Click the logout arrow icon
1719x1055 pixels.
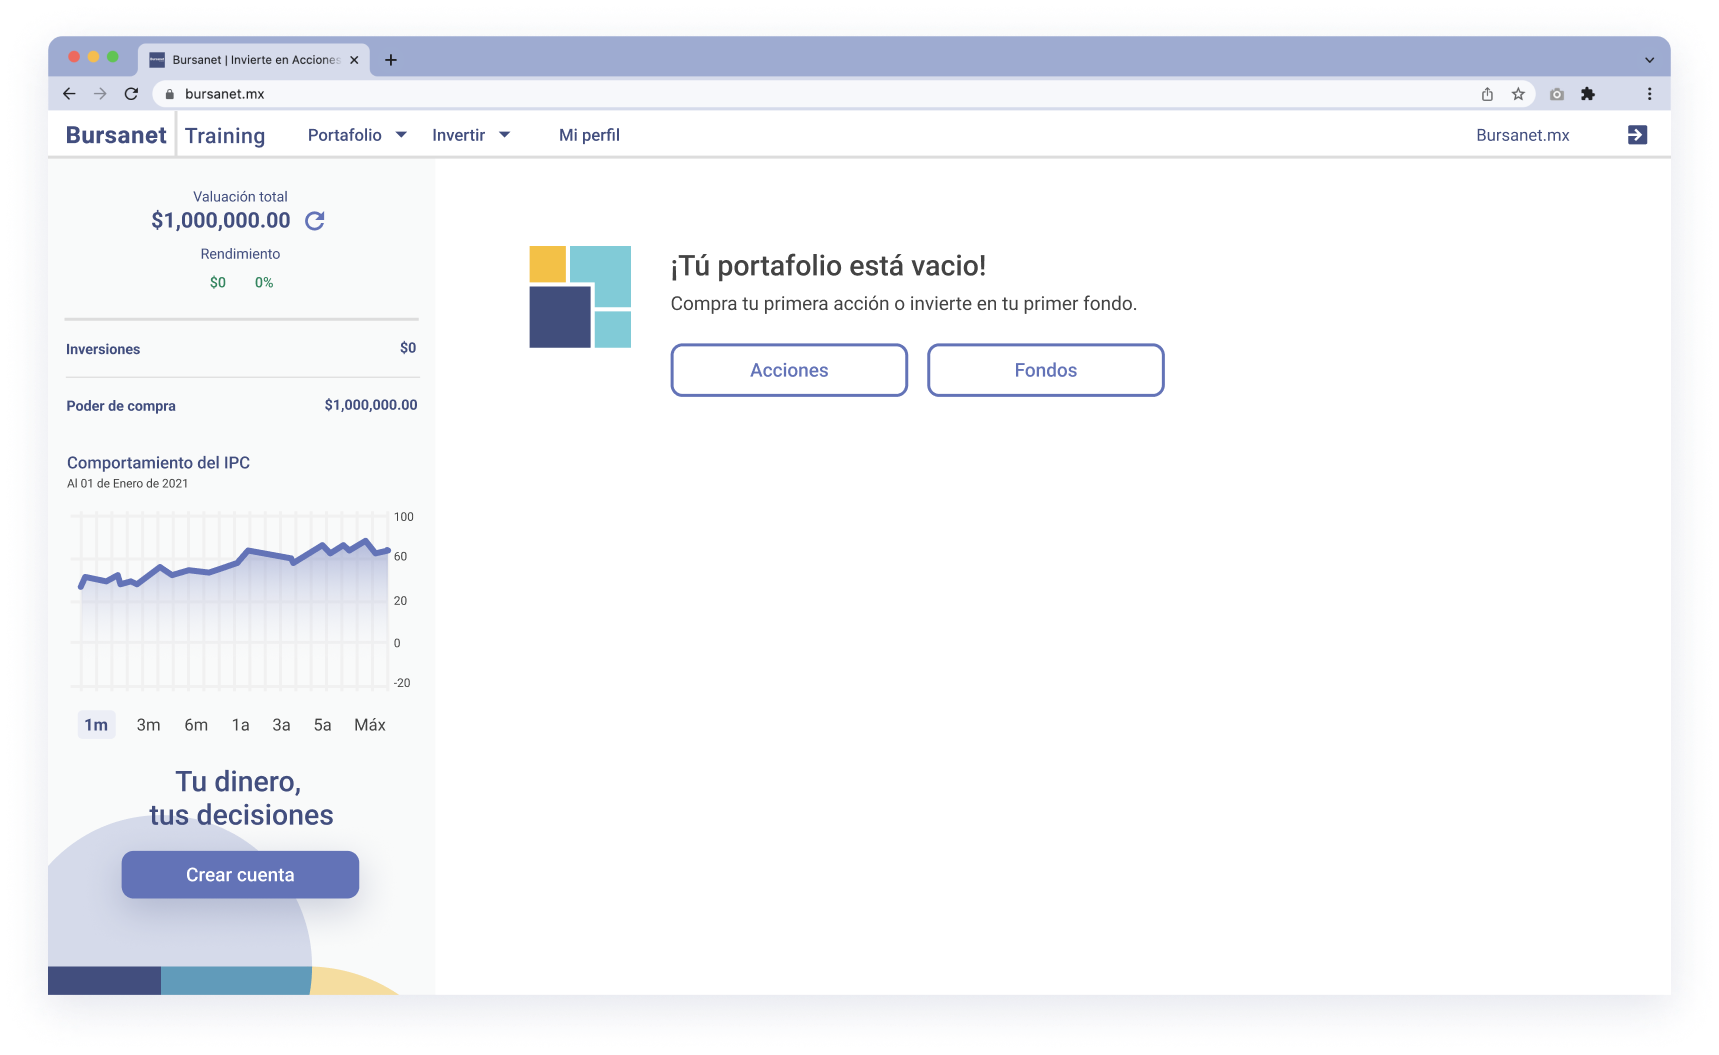click(1637, 135)
